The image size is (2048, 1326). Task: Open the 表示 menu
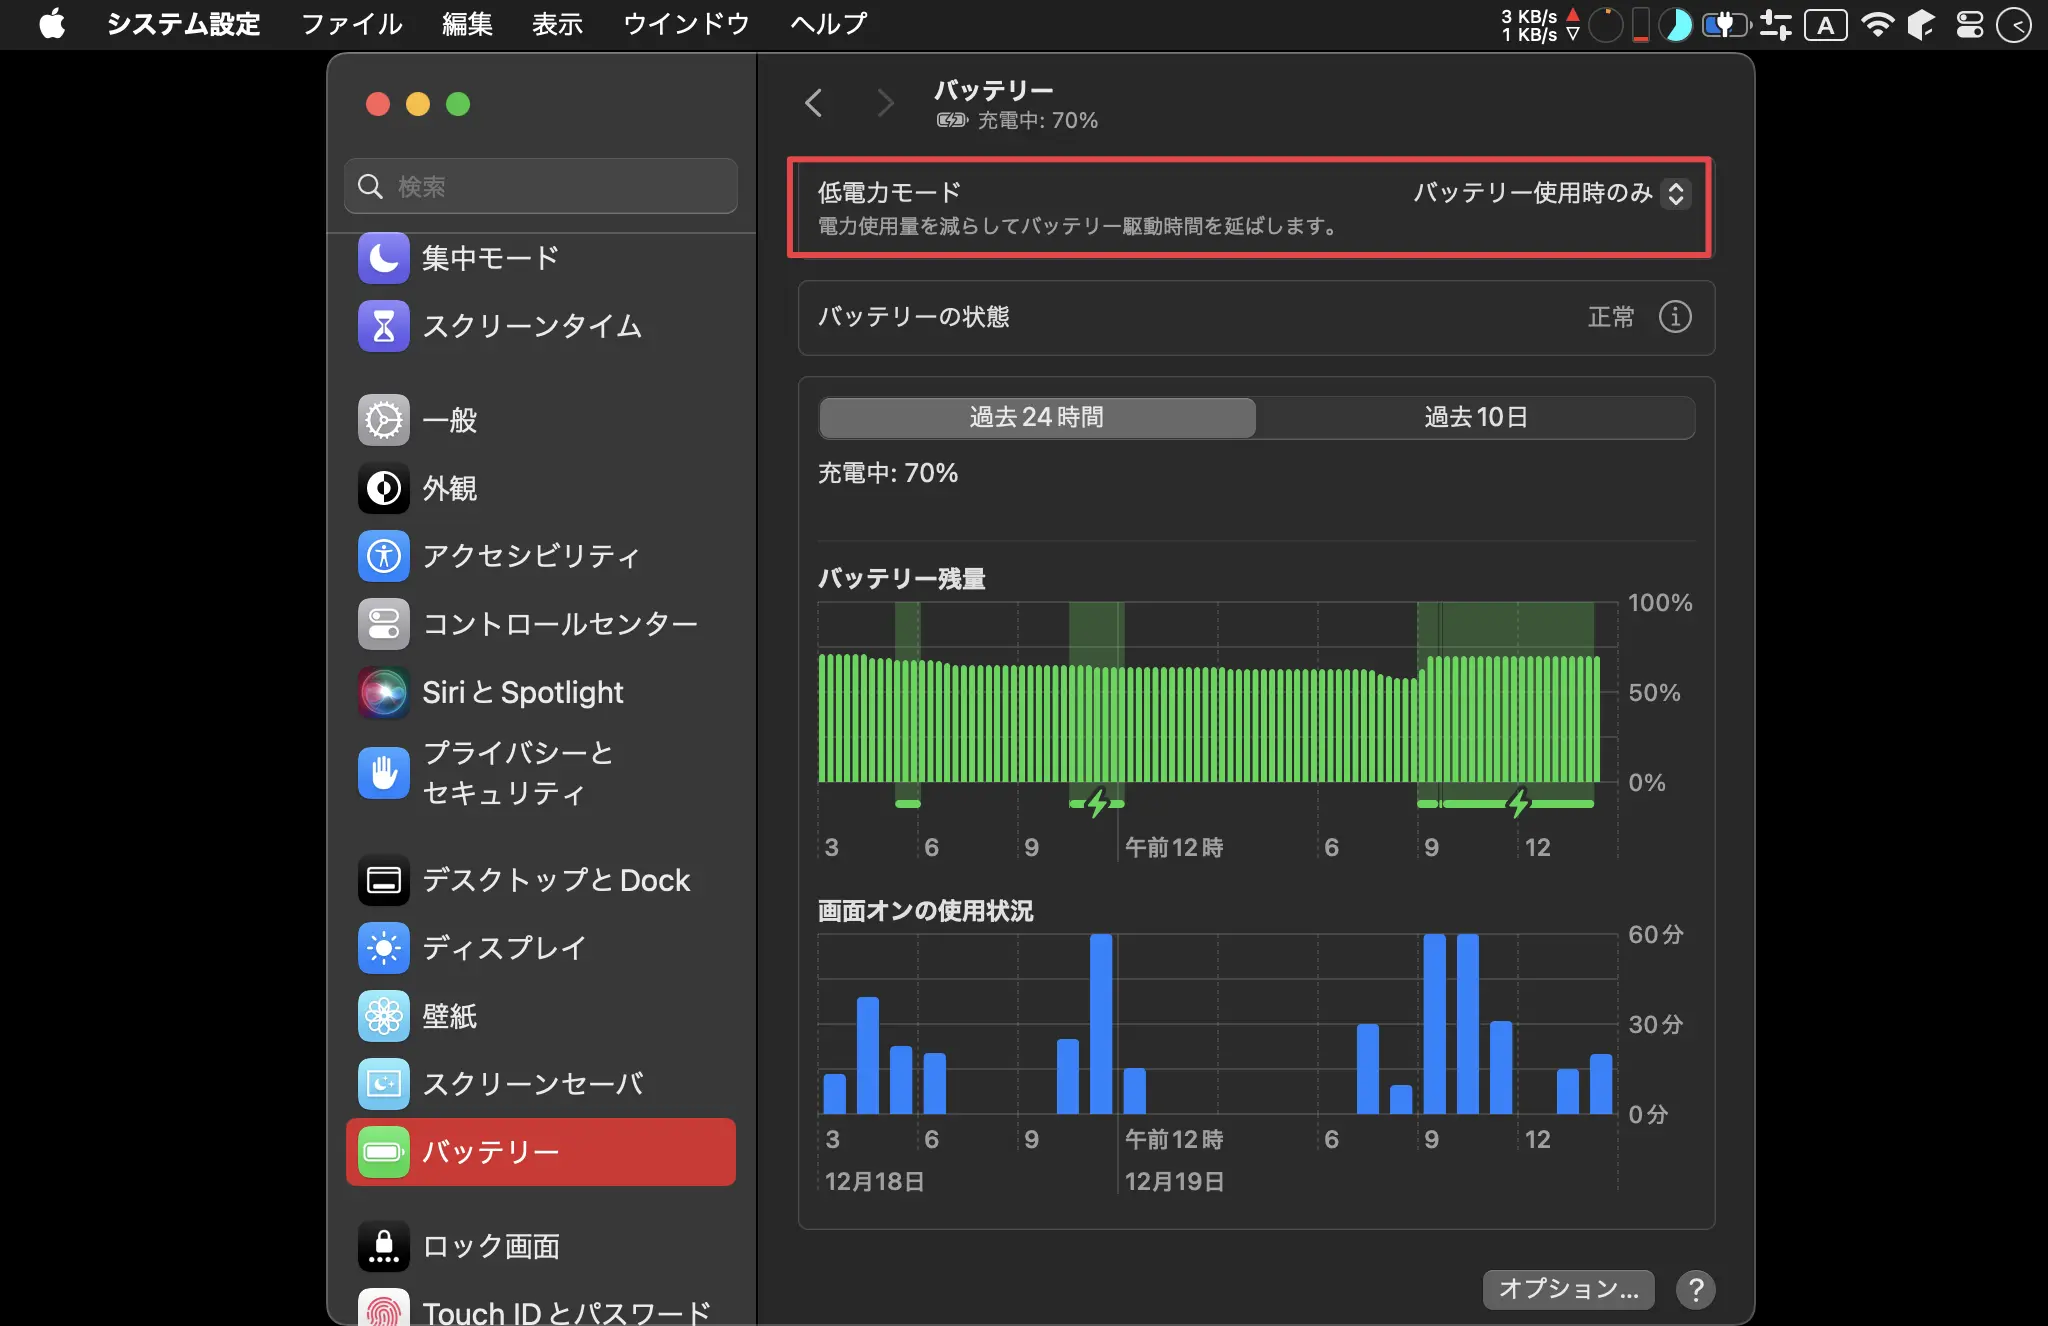tap(557, 23)
